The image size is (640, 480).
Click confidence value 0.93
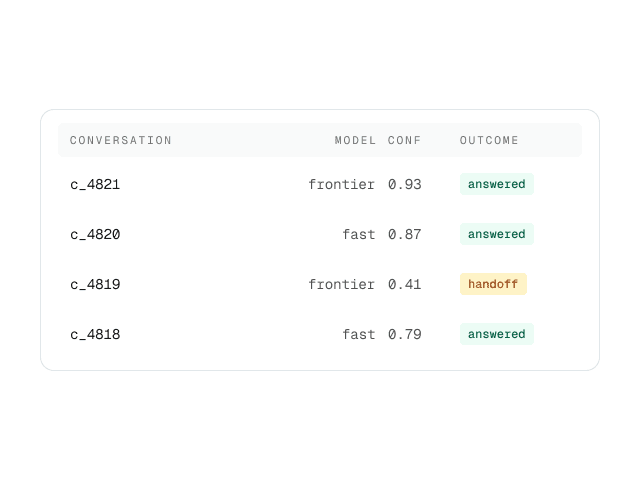tap(404, 184)
